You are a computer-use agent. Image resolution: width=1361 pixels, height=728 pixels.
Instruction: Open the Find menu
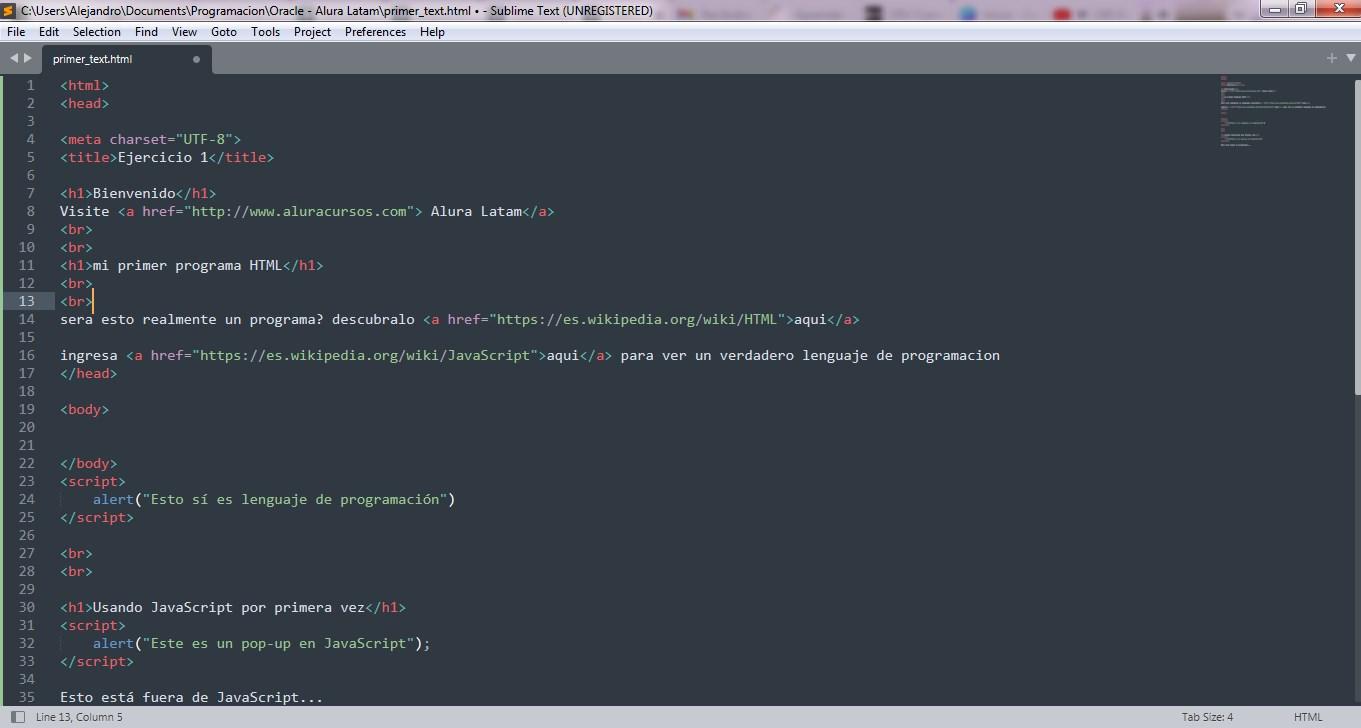coord(146,32)
